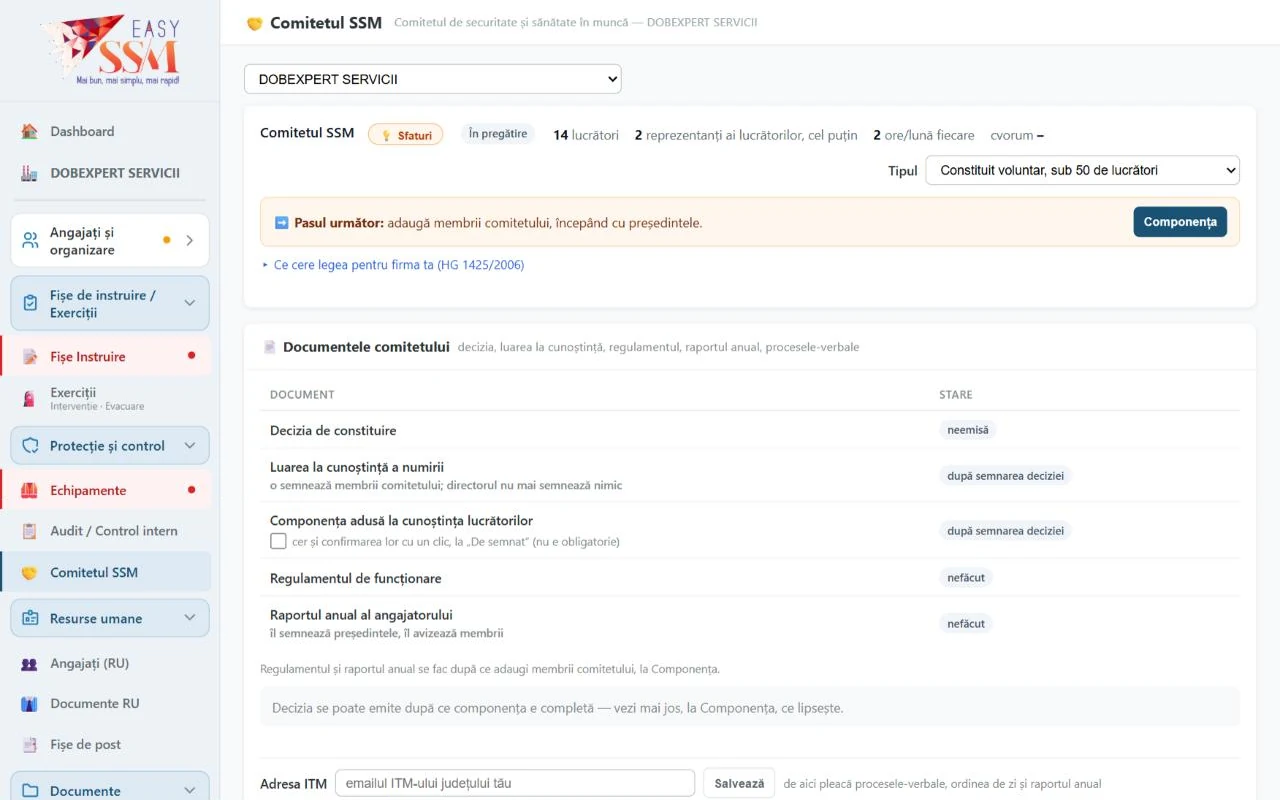Image resolution: width=1280 pixels, height=800 pixels.
Task: Click the Decizia de constituire row title
Action: point(333,431)
